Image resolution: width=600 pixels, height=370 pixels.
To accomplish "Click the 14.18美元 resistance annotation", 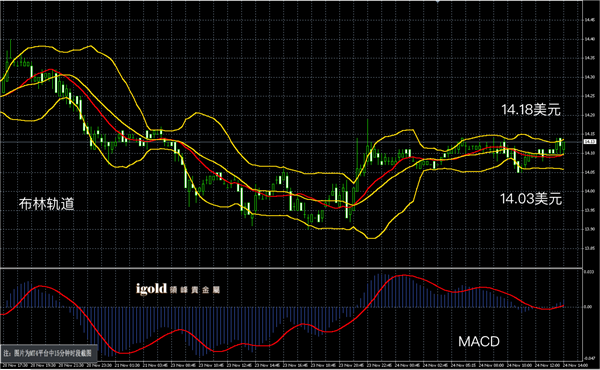I will (531, 110).
